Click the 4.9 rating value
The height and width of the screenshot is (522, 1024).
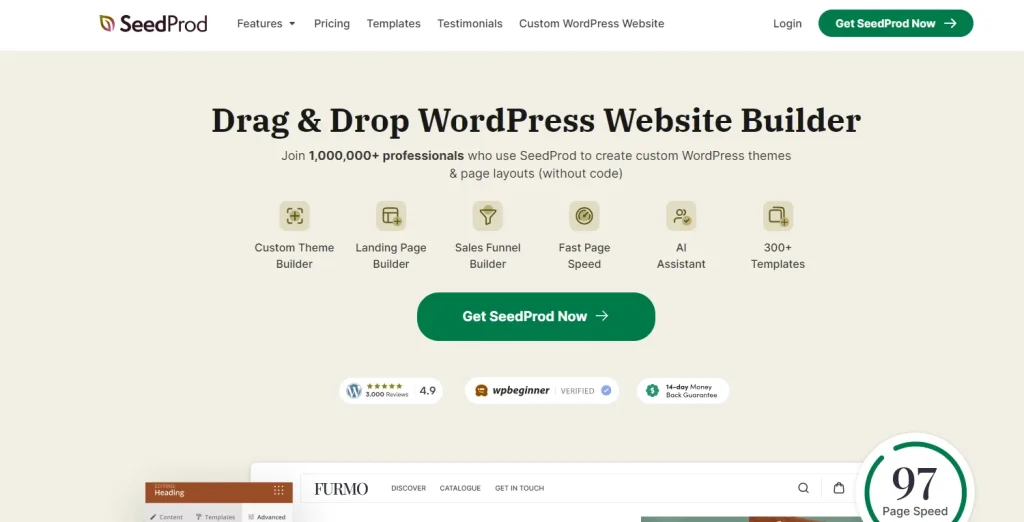point(428,391)
